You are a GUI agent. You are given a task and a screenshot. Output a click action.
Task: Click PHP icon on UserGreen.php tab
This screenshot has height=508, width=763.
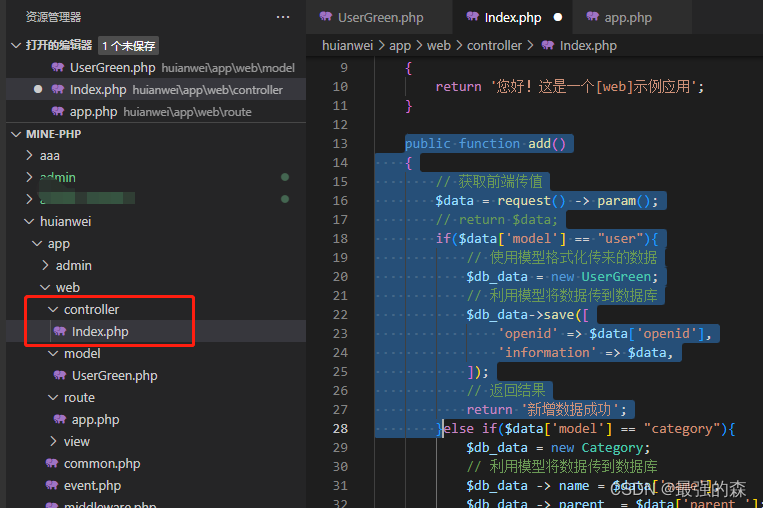tap(326, 17)
